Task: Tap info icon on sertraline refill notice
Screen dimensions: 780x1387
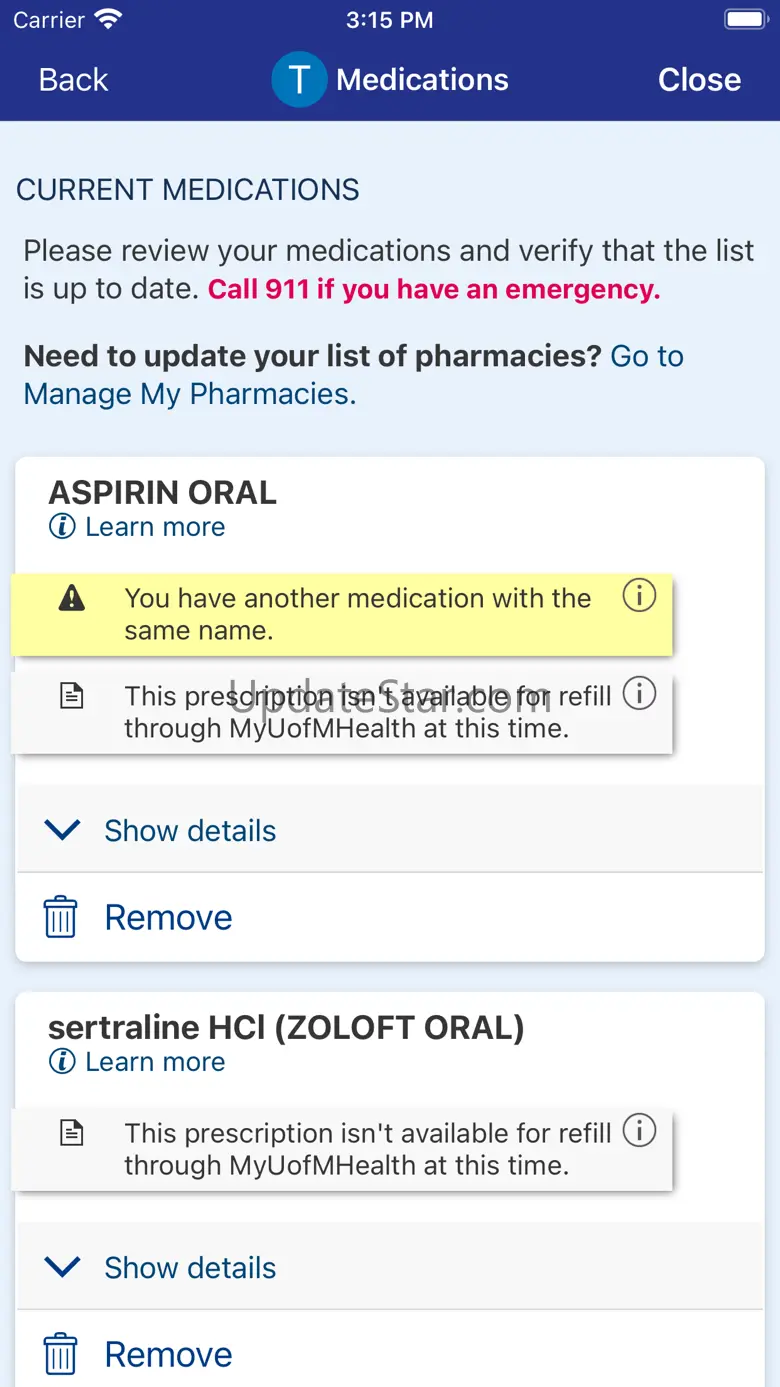Action: click(639, 1130)
